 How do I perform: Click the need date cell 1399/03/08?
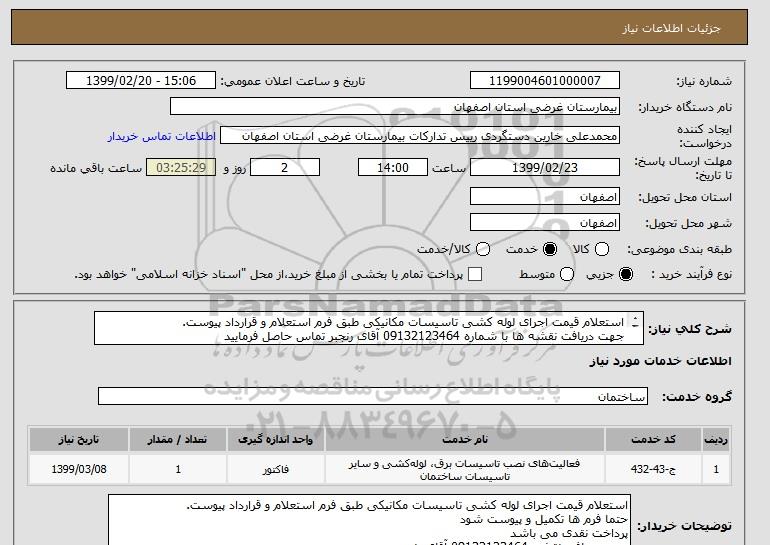(x=79, y=469)
